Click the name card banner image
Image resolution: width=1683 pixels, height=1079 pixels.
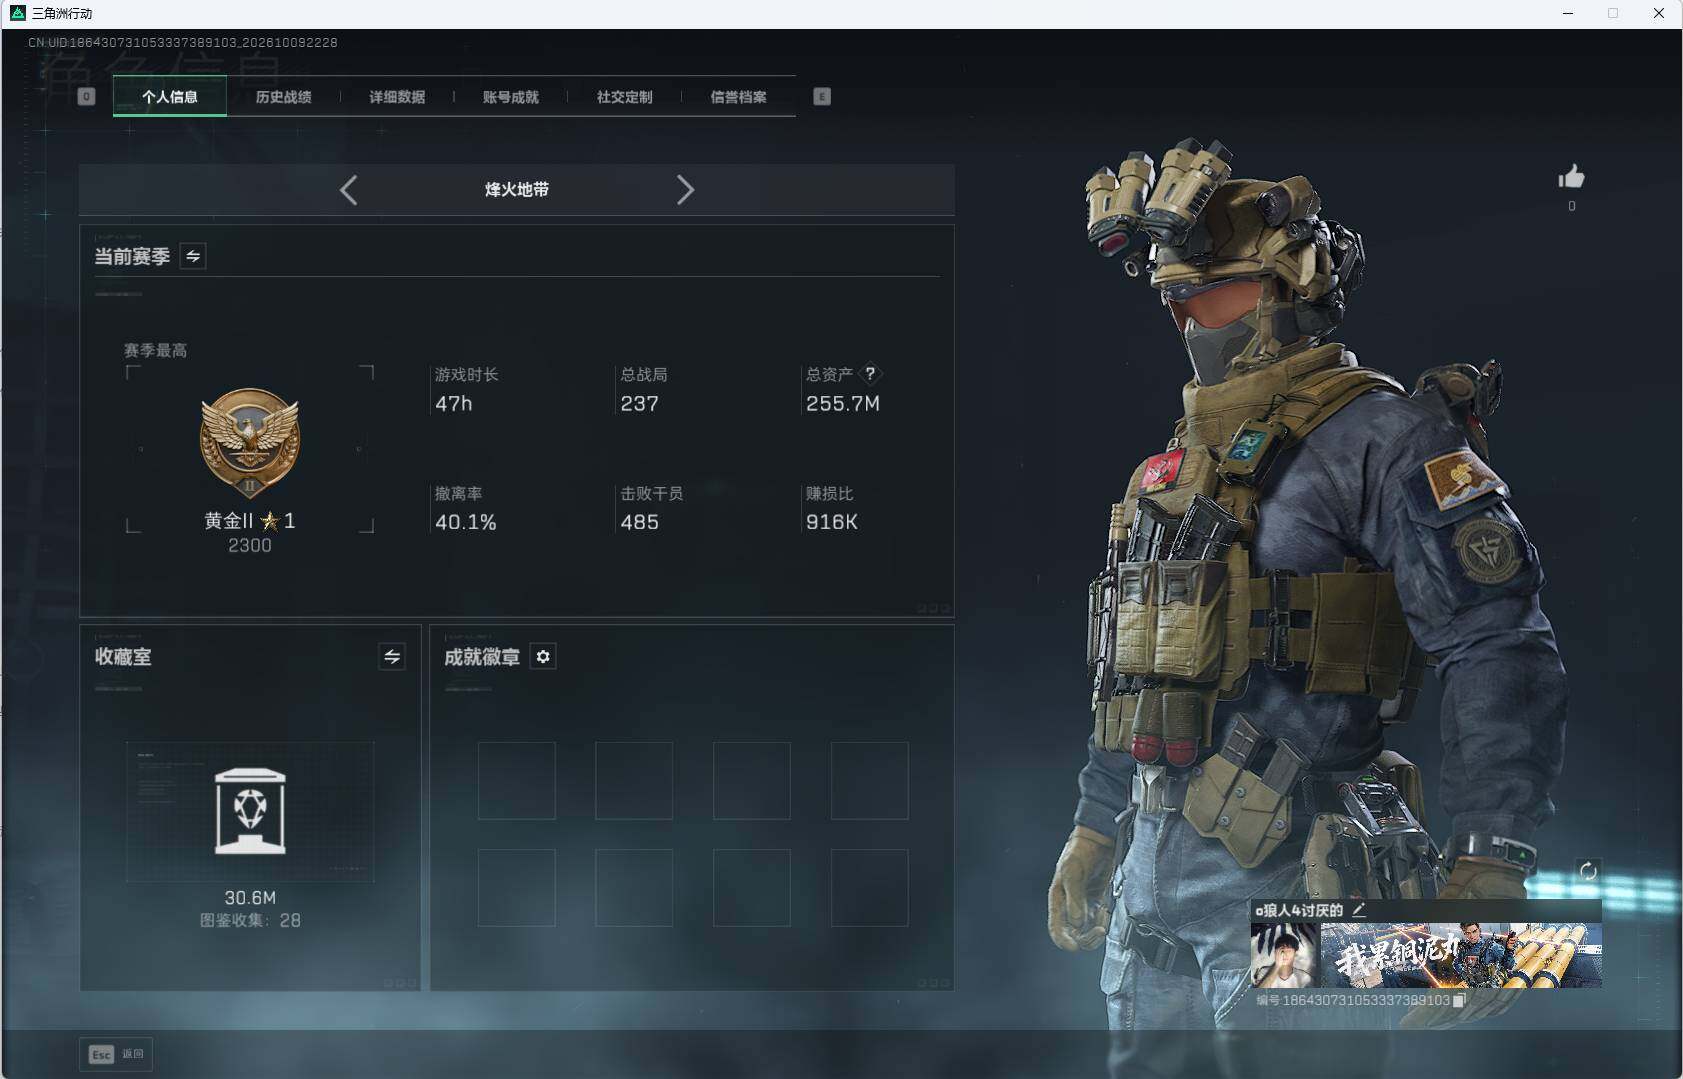click(1461, 955)
